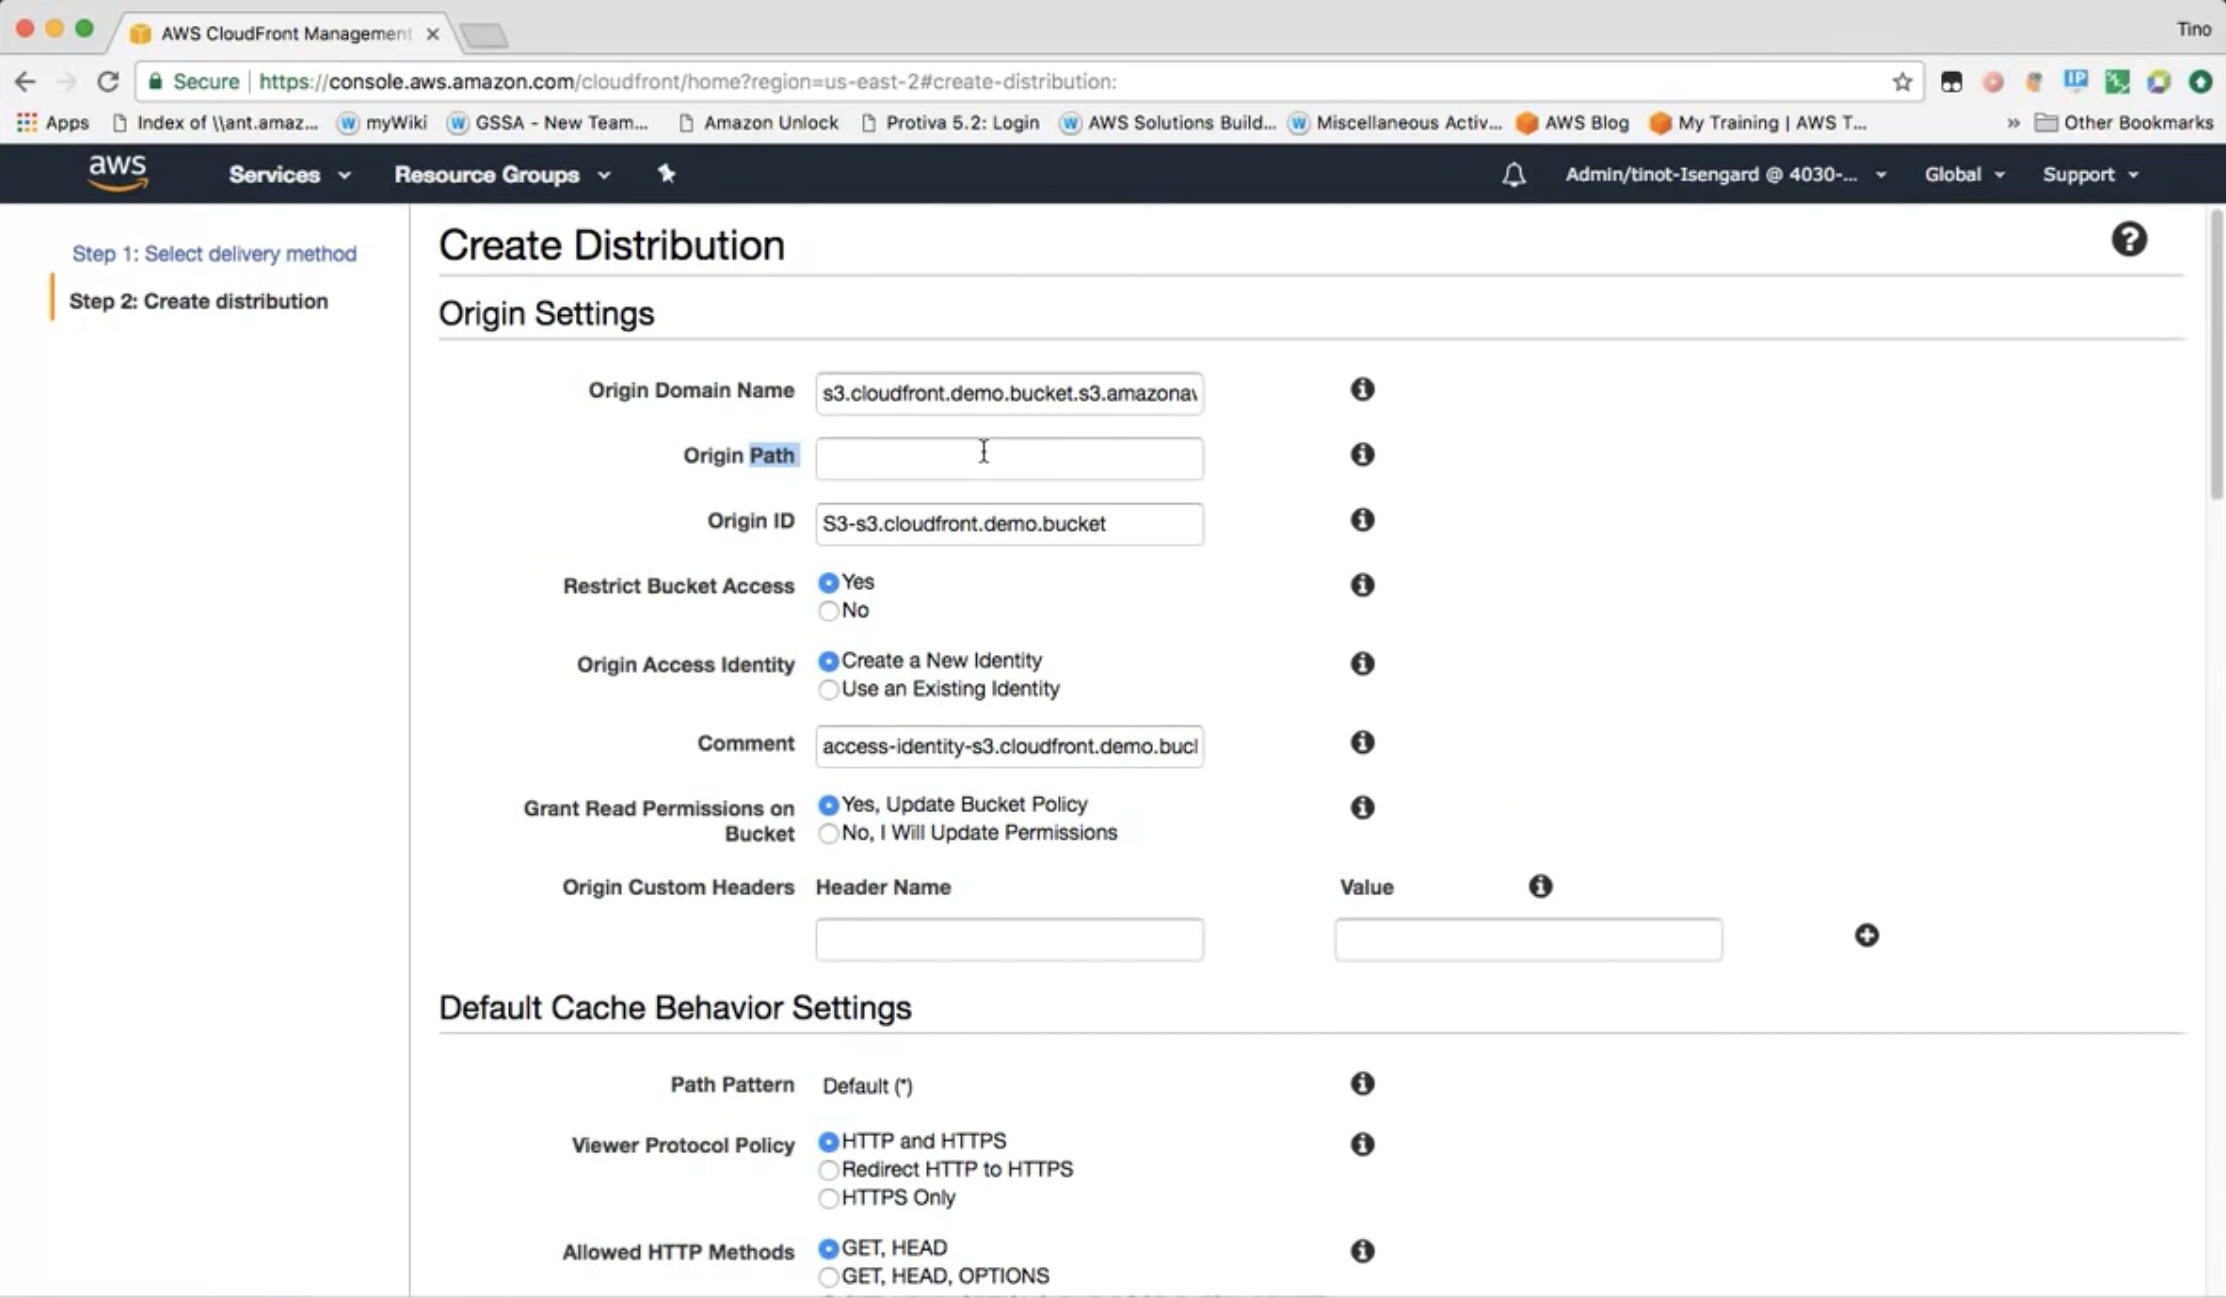This screenshot has width=2226, height=1298.
Task: Open the help question mark icon
Action: point(2128,240)
